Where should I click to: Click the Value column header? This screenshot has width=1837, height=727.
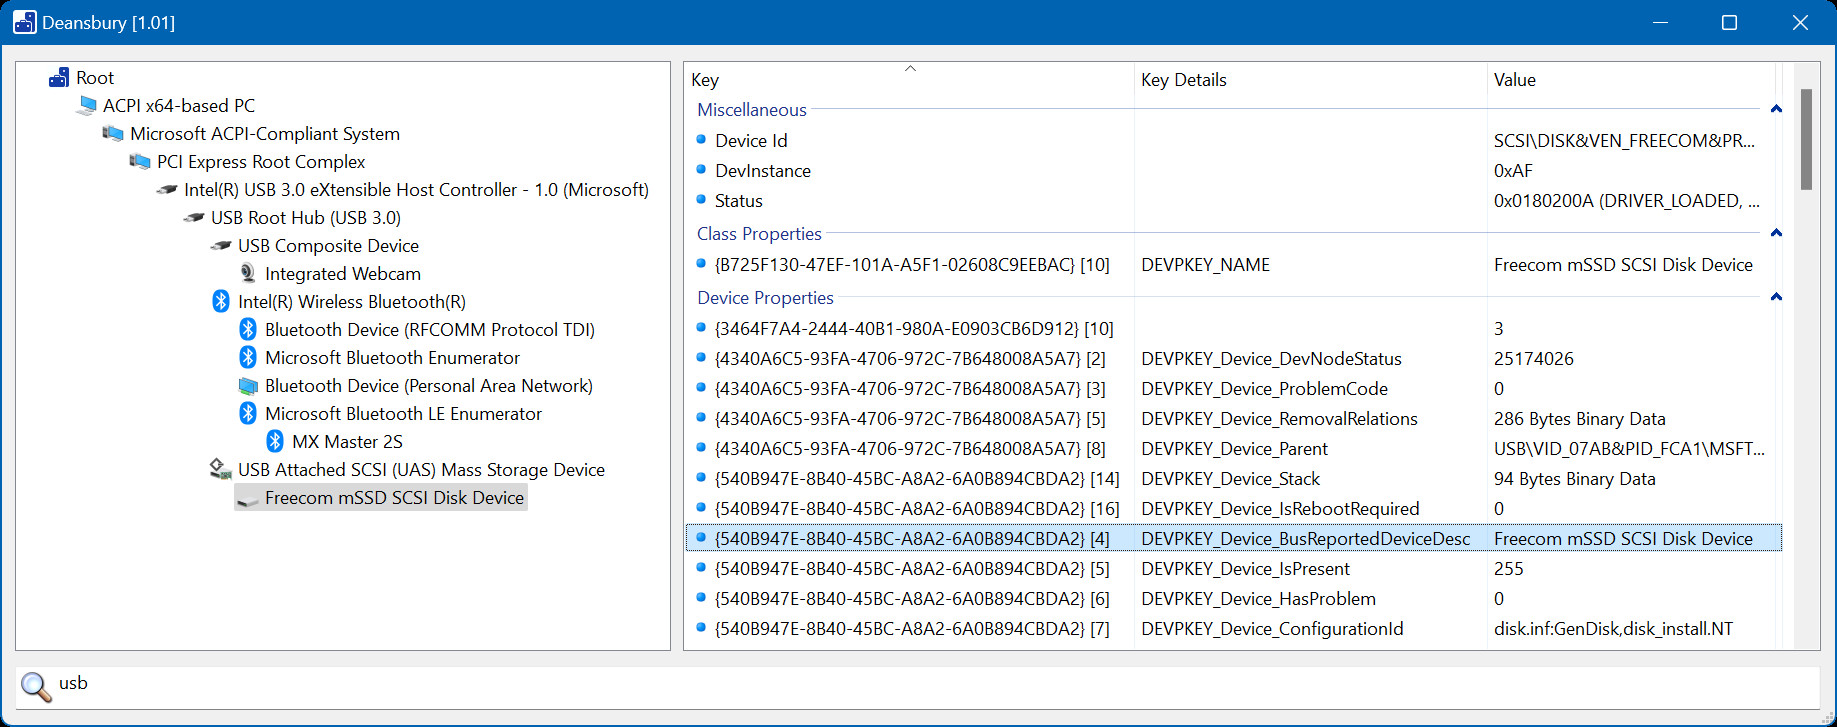(x=1514, y=80)
